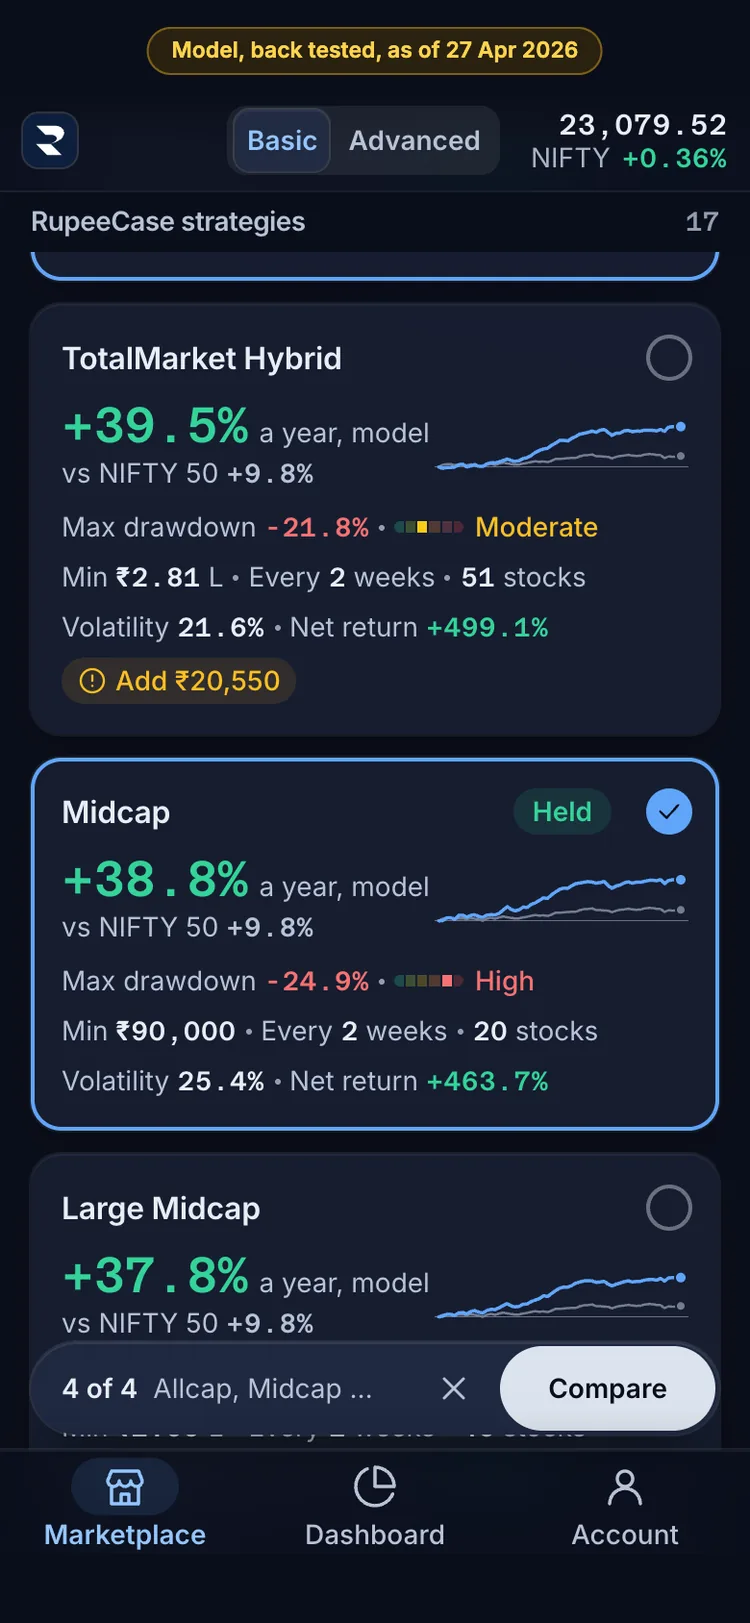Open the Marketplace storefront icon

pyautogui.click(x=125, y=1487)
